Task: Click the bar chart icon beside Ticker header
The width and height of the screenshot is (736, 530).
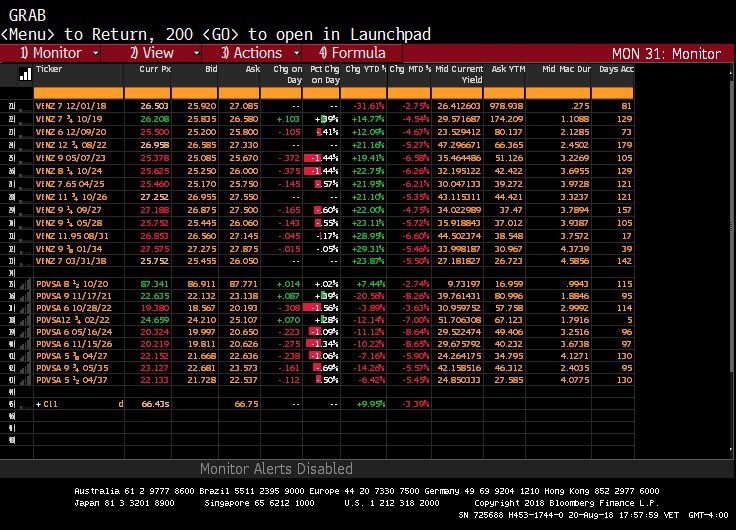Action: pyautogui.click(x=25, y=75)
